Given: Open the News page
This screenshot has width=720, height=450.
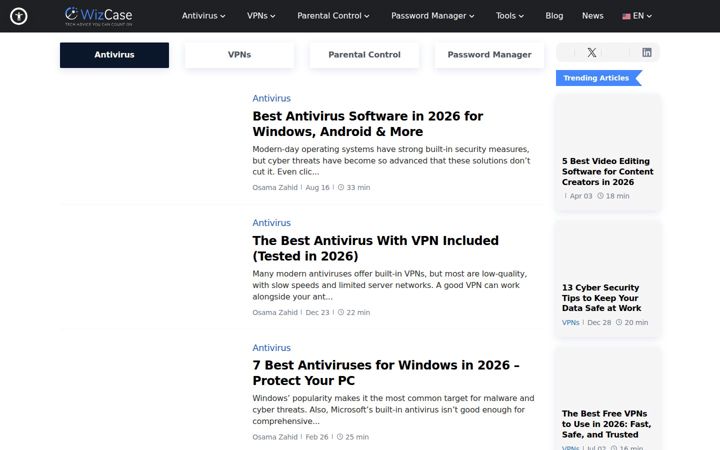Looking at the screenshot, I should (x=593, y=16).
